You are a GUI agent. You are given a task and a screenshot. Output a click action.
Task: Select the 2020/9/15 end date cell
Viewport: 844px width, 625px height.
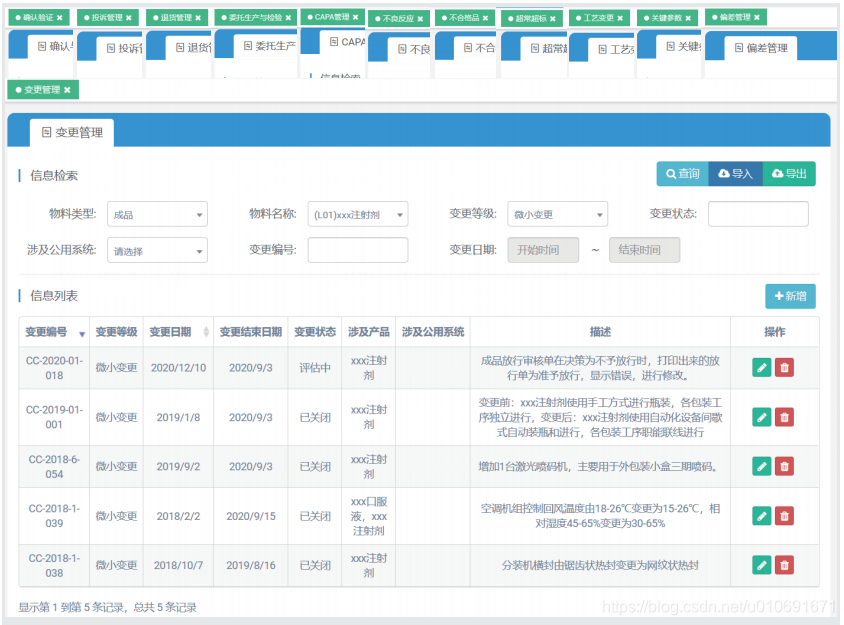coord(251,516)
